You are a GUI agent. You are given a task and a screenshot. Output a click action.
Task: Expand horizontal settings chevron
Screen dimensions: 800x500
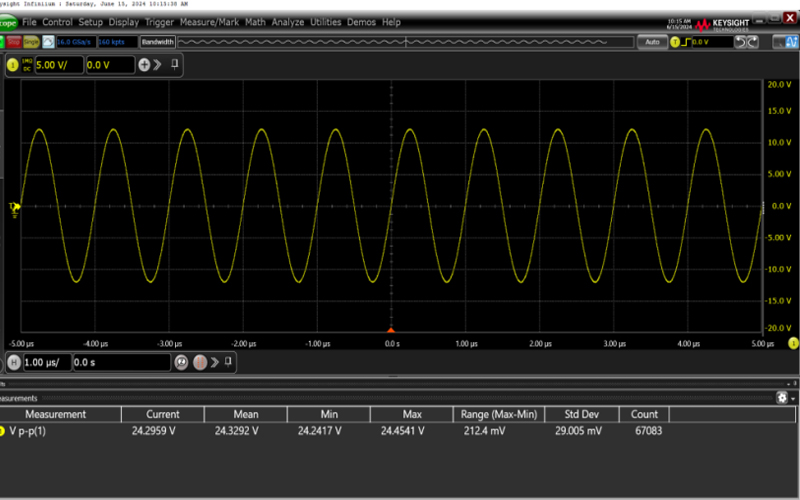click(213, 362)
